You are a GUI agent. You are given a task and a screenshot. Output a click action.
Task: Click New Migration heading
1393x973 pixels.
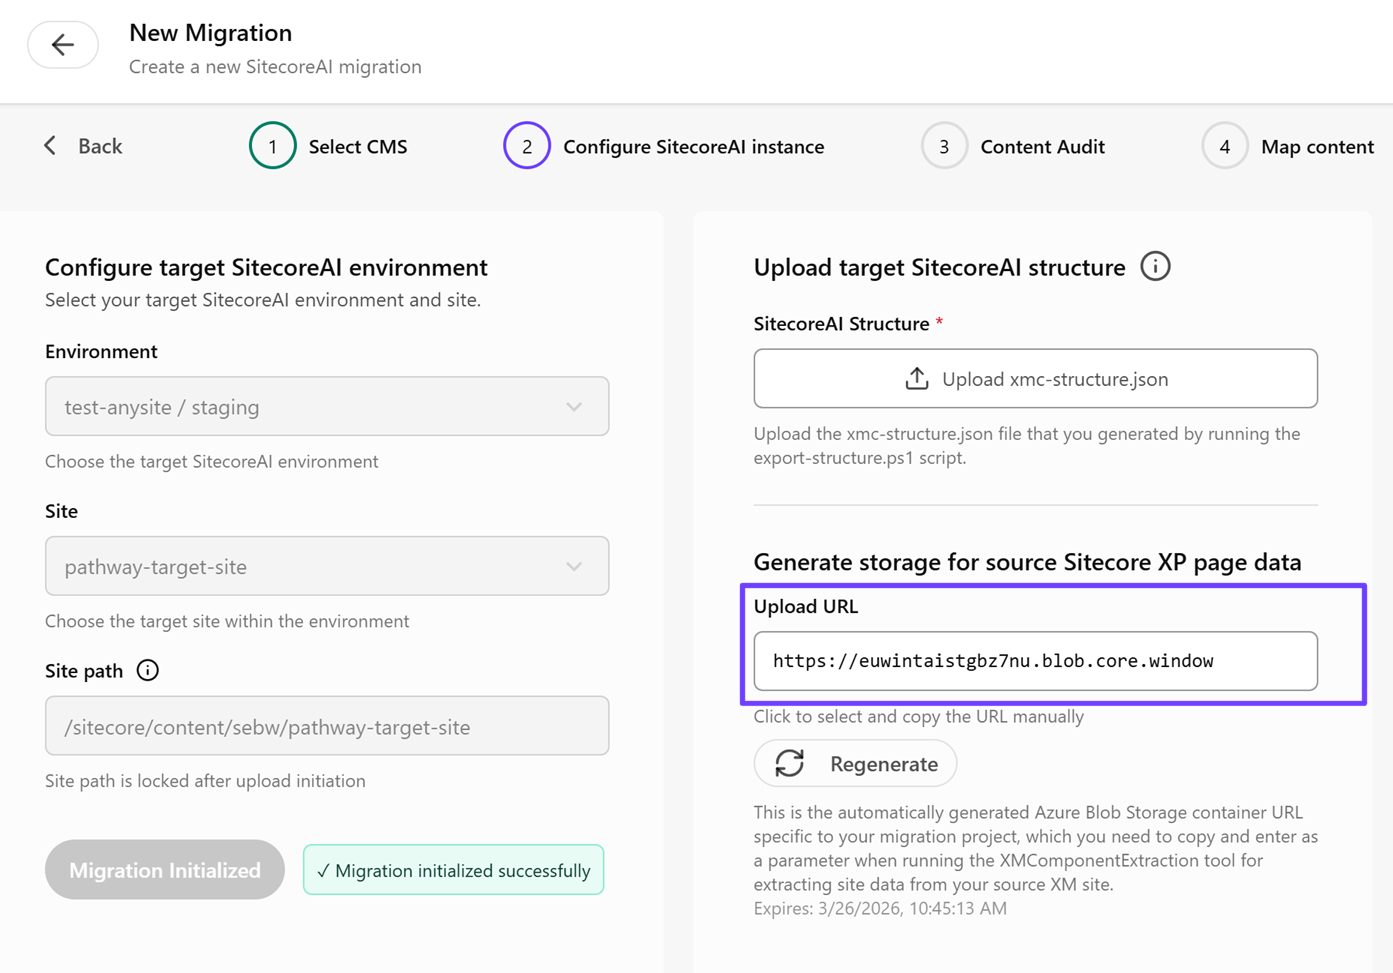click(x=211, y=33)
